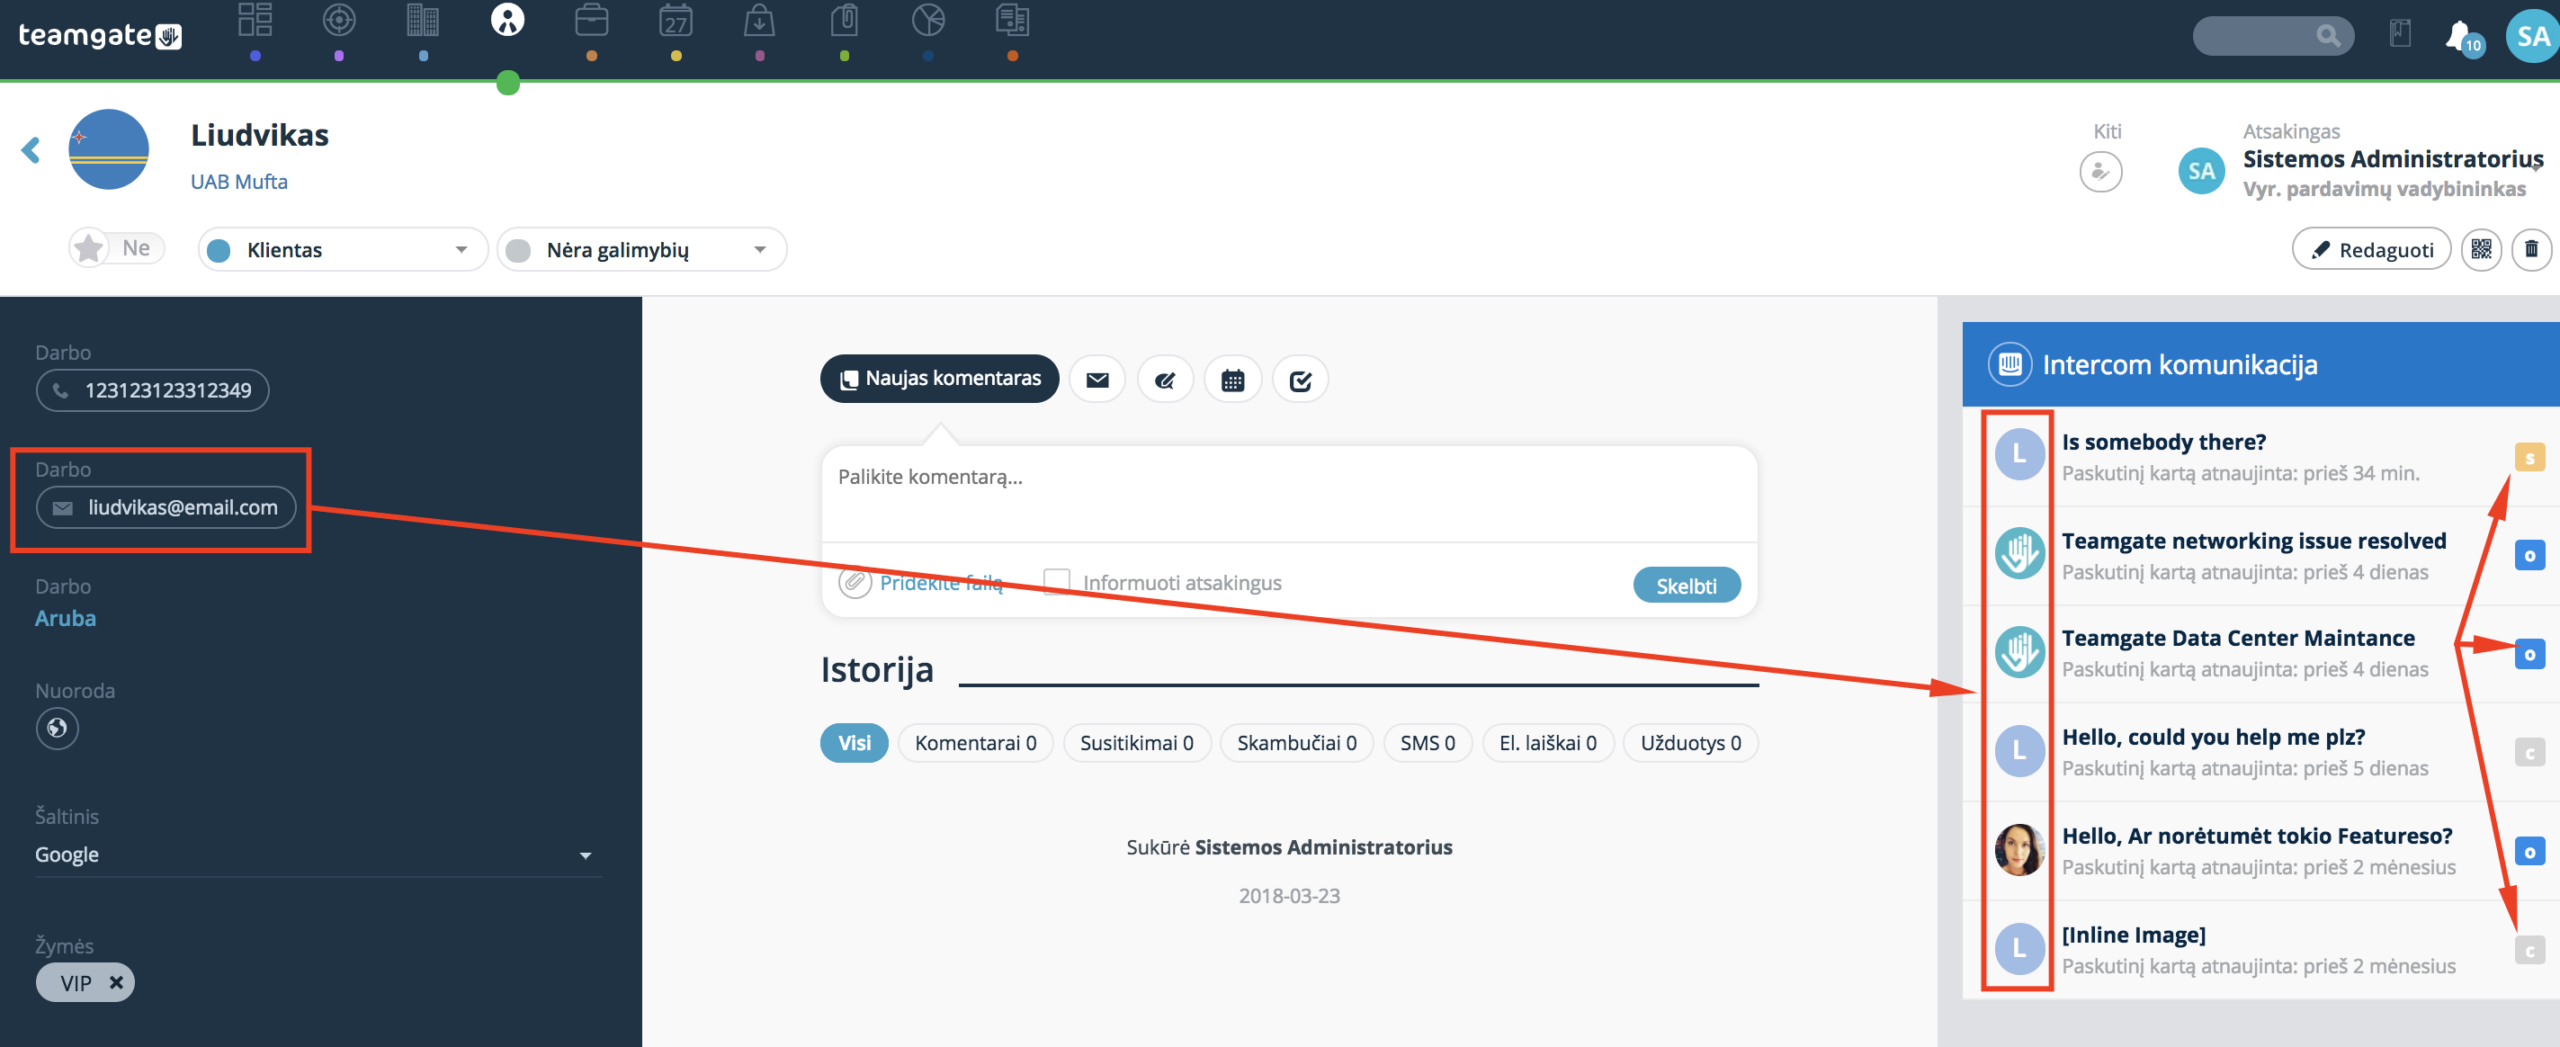This screenshot has height=1047, width=2560.
Task: Check the Informuoti atsakingus checkbox
Action: pyautogui.click(x=1056, y=582)
